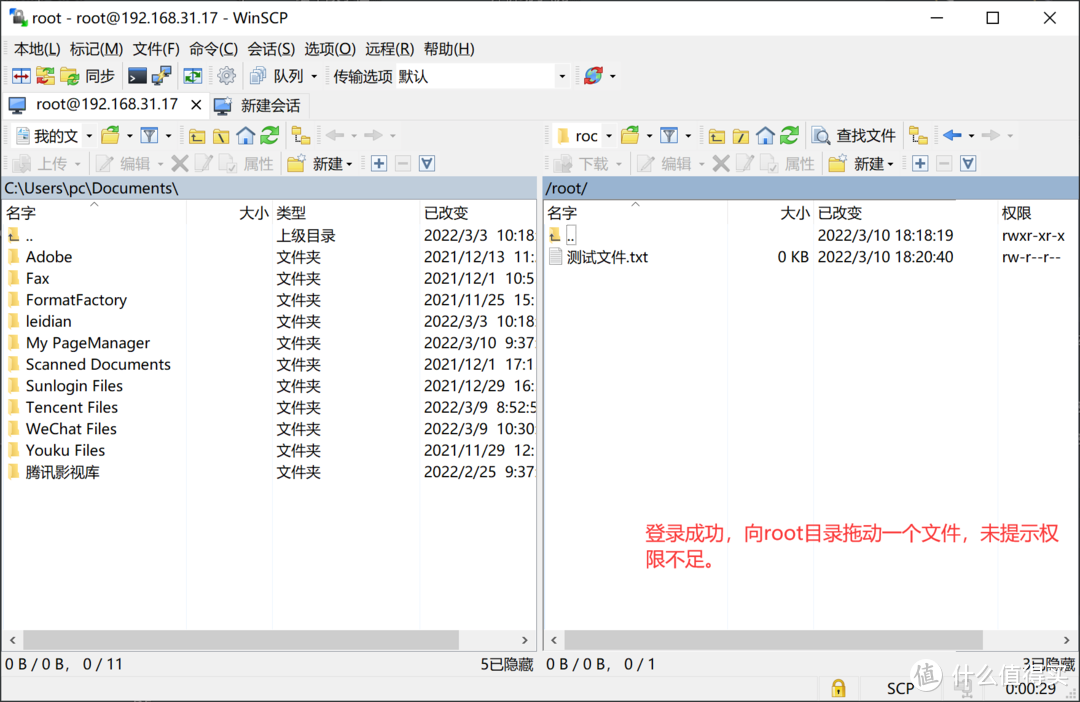Select the Tencent Files folder

click(63, 407)
